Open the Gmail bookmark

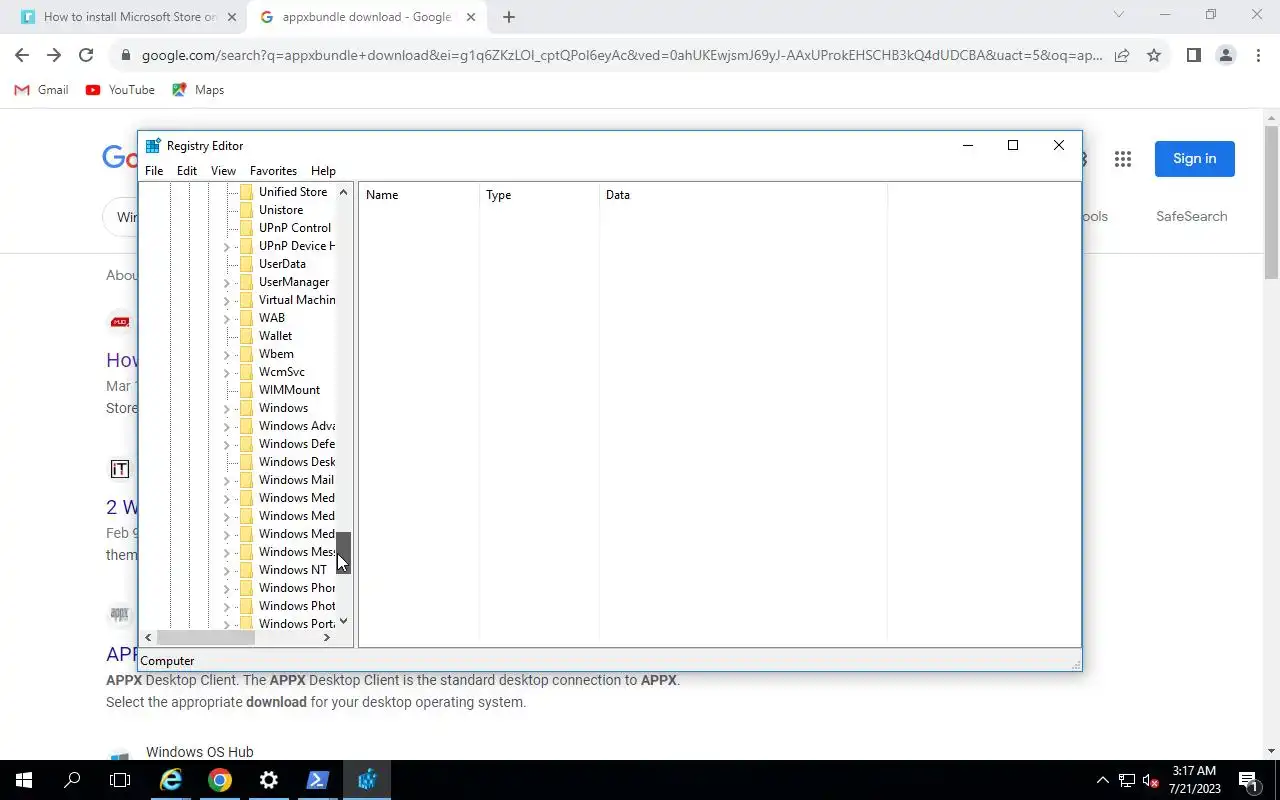(42, 90)
